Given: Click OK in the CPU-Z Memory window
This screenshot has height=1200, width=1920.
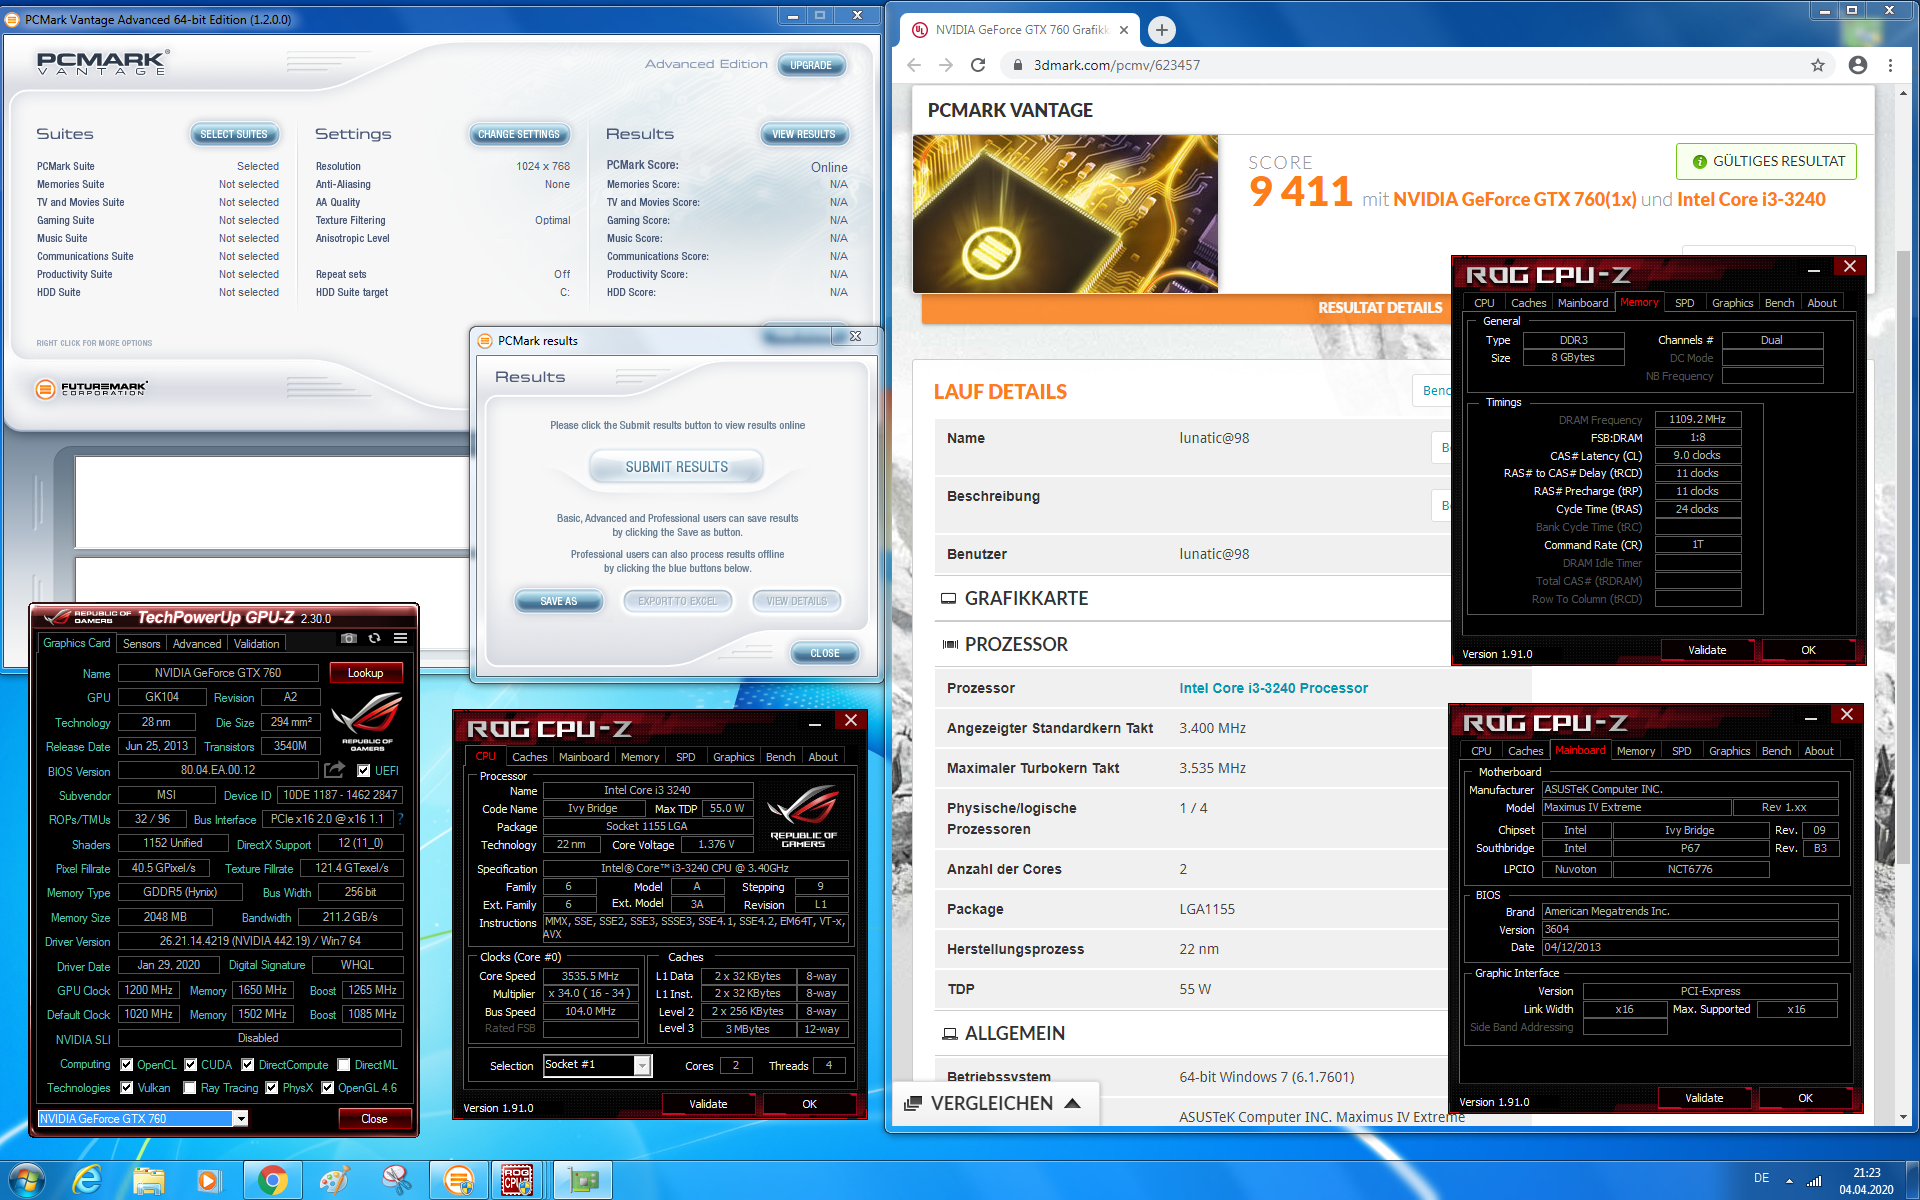Looking at the screenshot, I should point(1808,650).
